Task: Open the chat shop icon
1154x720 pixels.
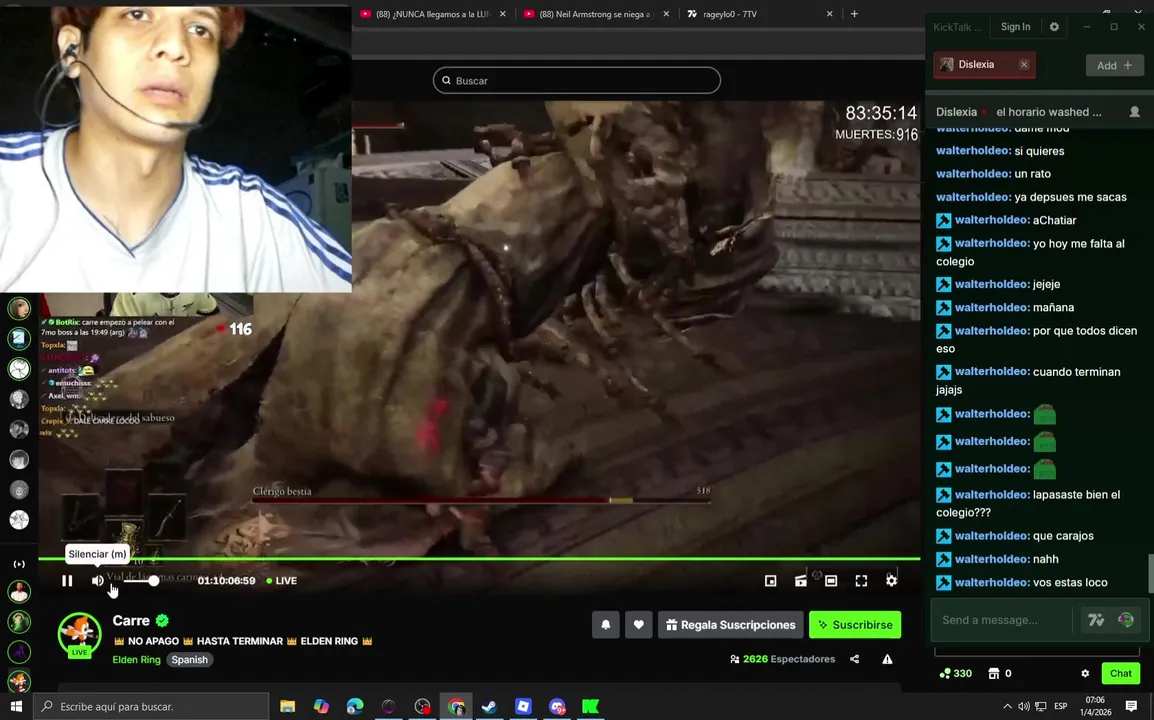Action: (x=994, y=674)
